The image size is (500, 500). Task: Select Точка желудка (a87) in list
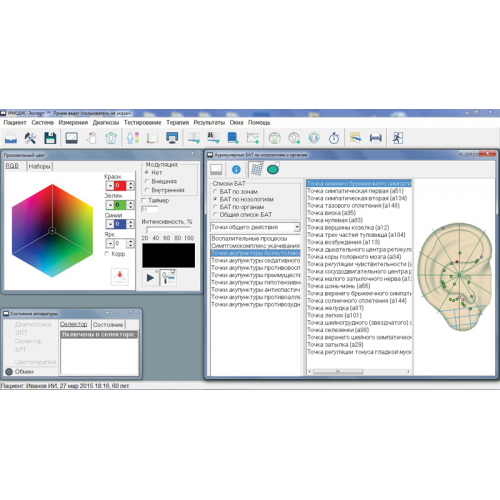point(335,308)
